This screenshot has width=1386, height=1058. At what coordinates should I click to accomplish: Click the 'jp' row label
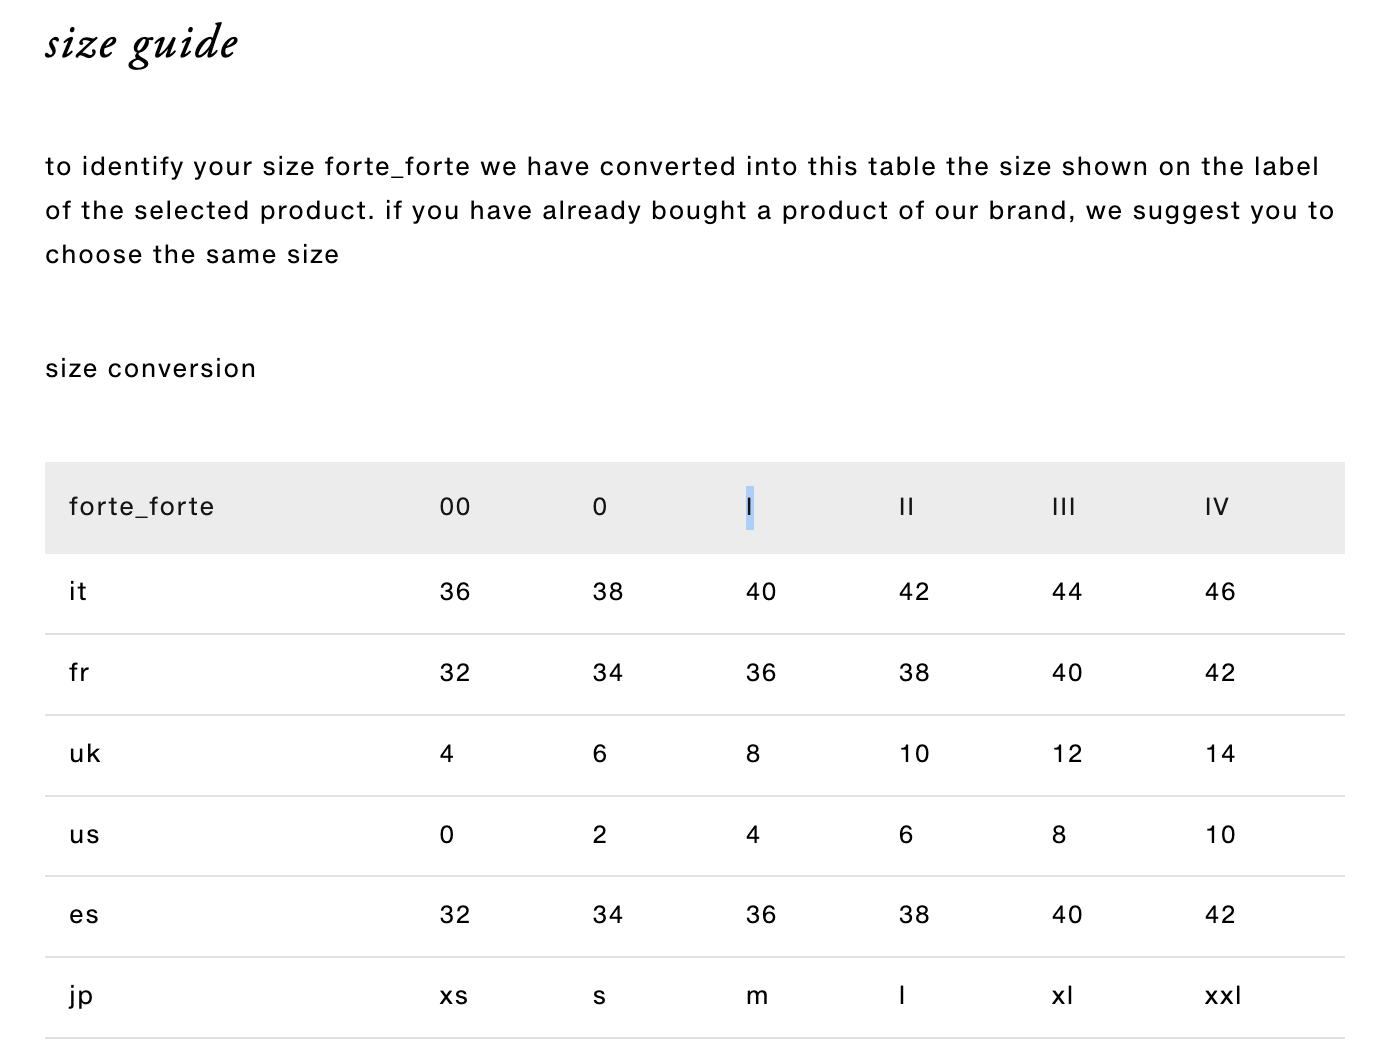pos(81,996)
